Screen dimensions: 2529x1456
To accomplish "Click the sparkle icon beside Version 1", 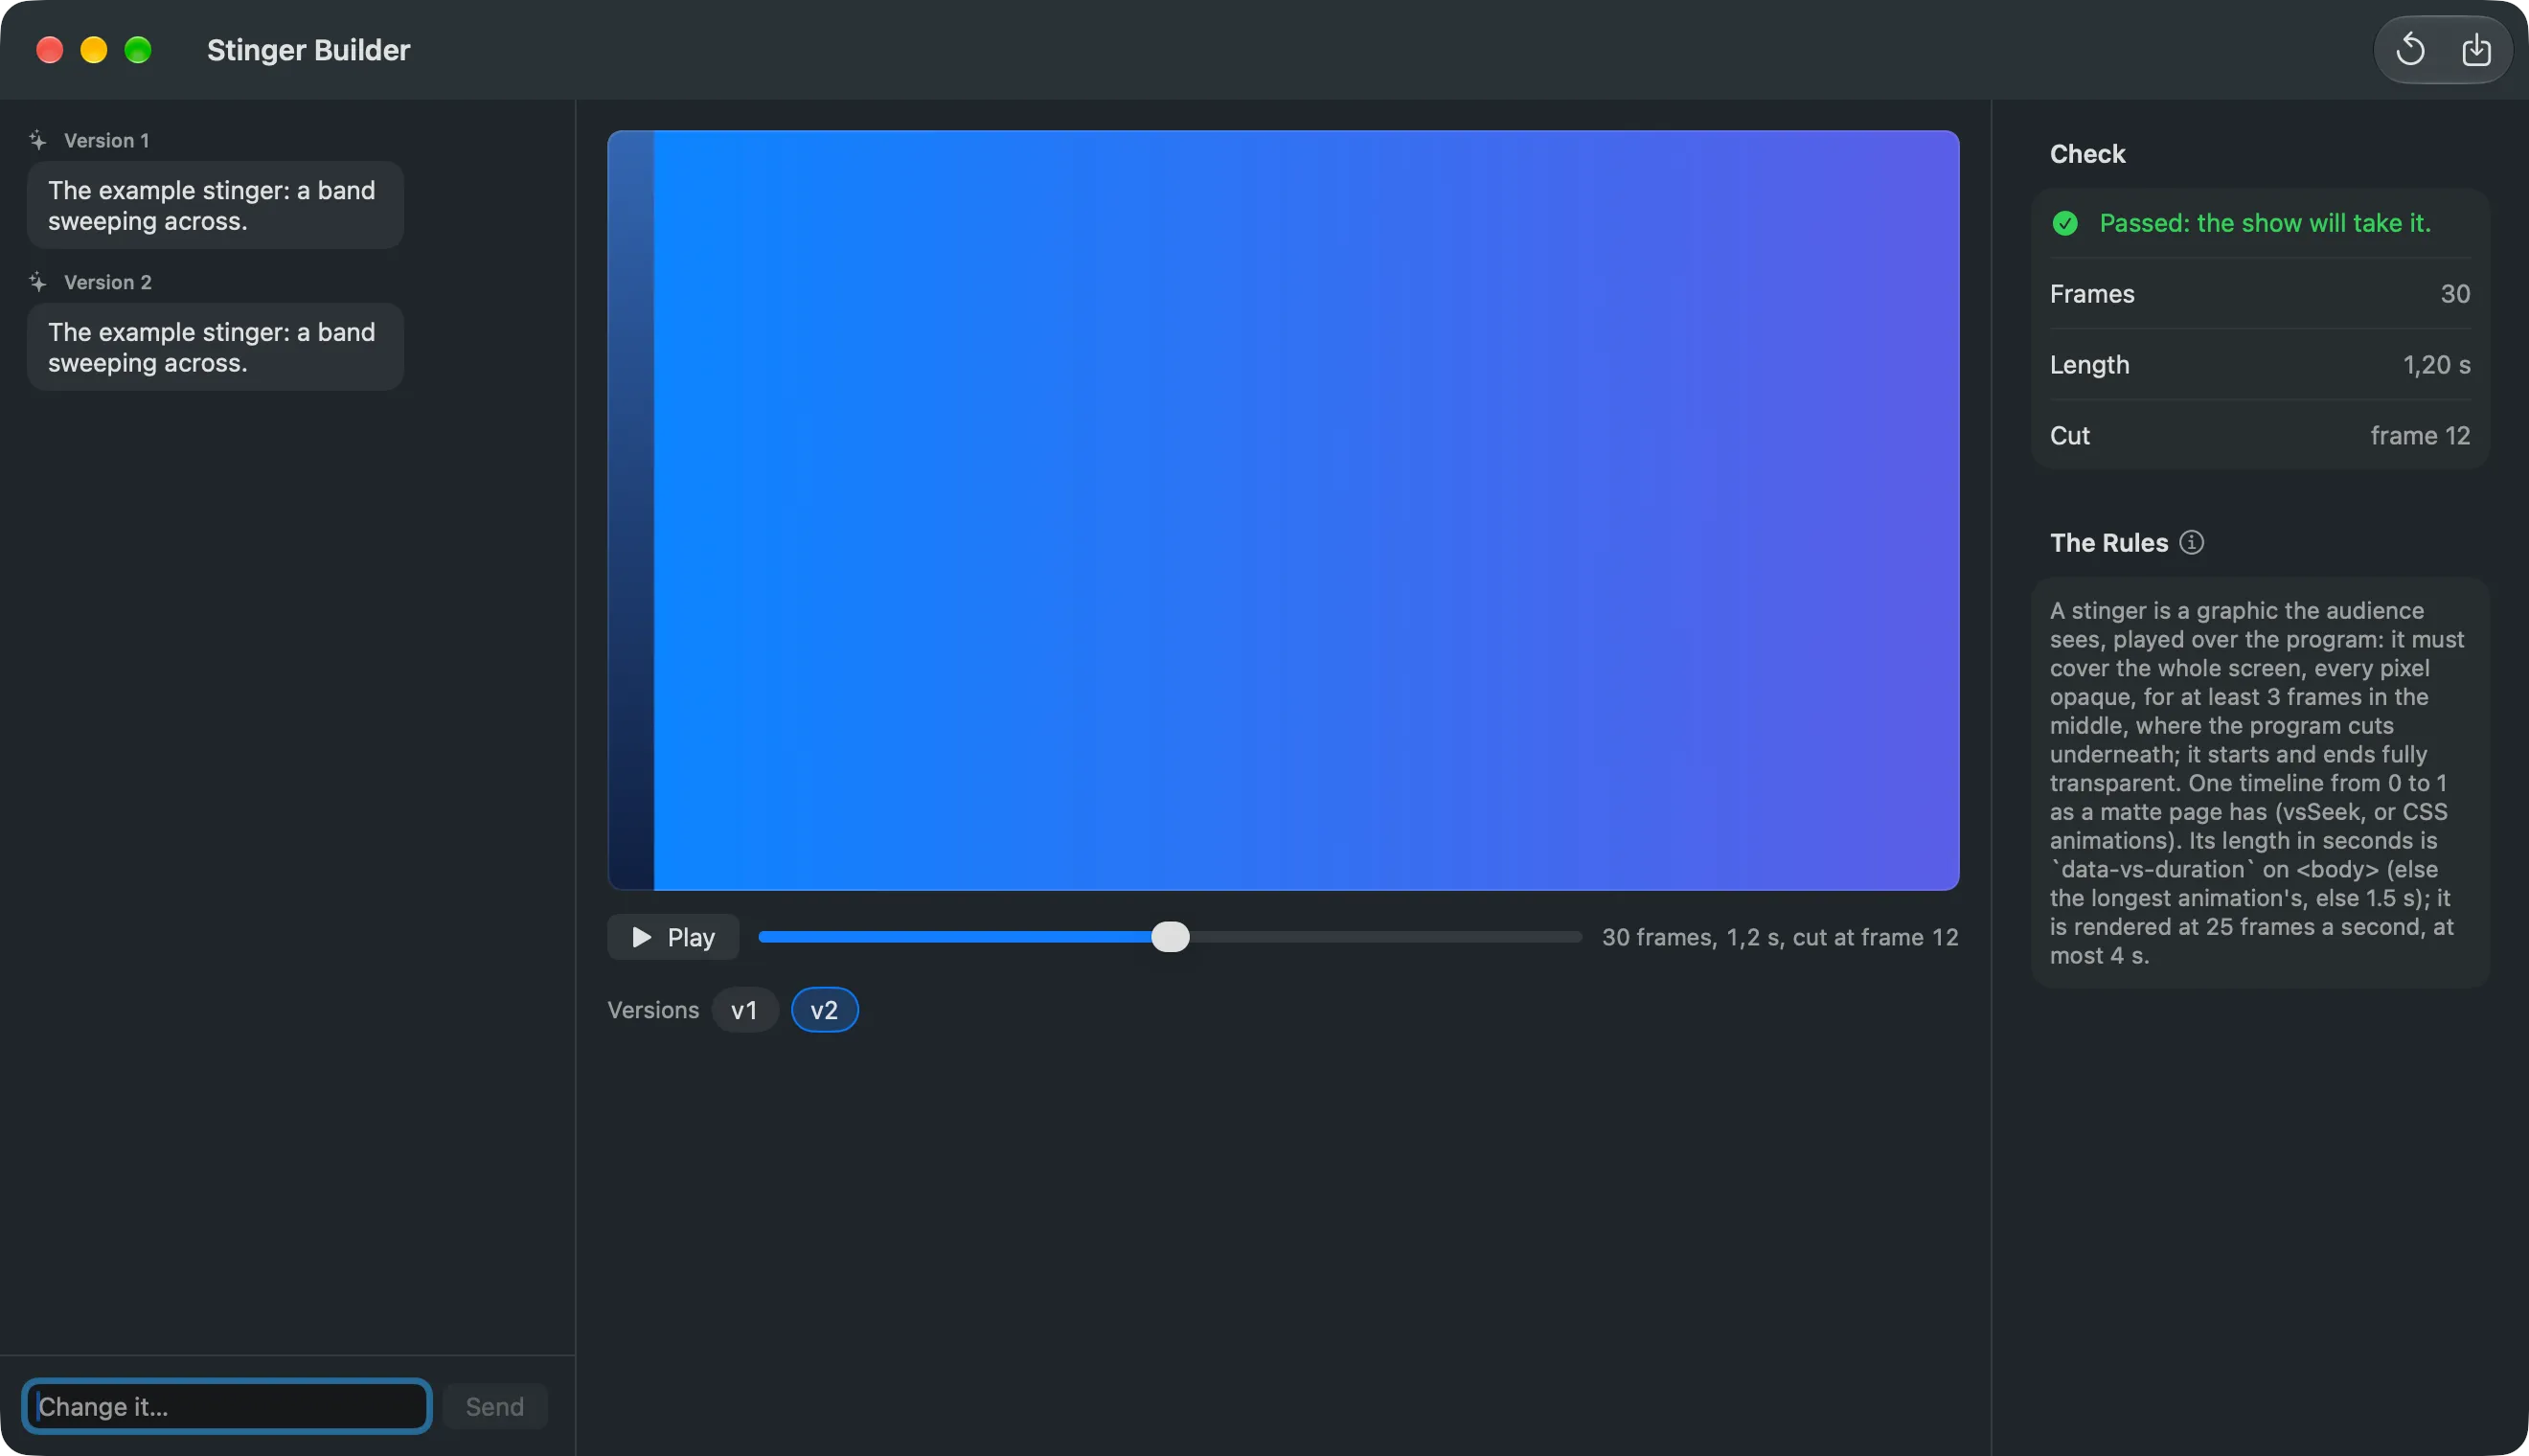I will pos(38,140).
